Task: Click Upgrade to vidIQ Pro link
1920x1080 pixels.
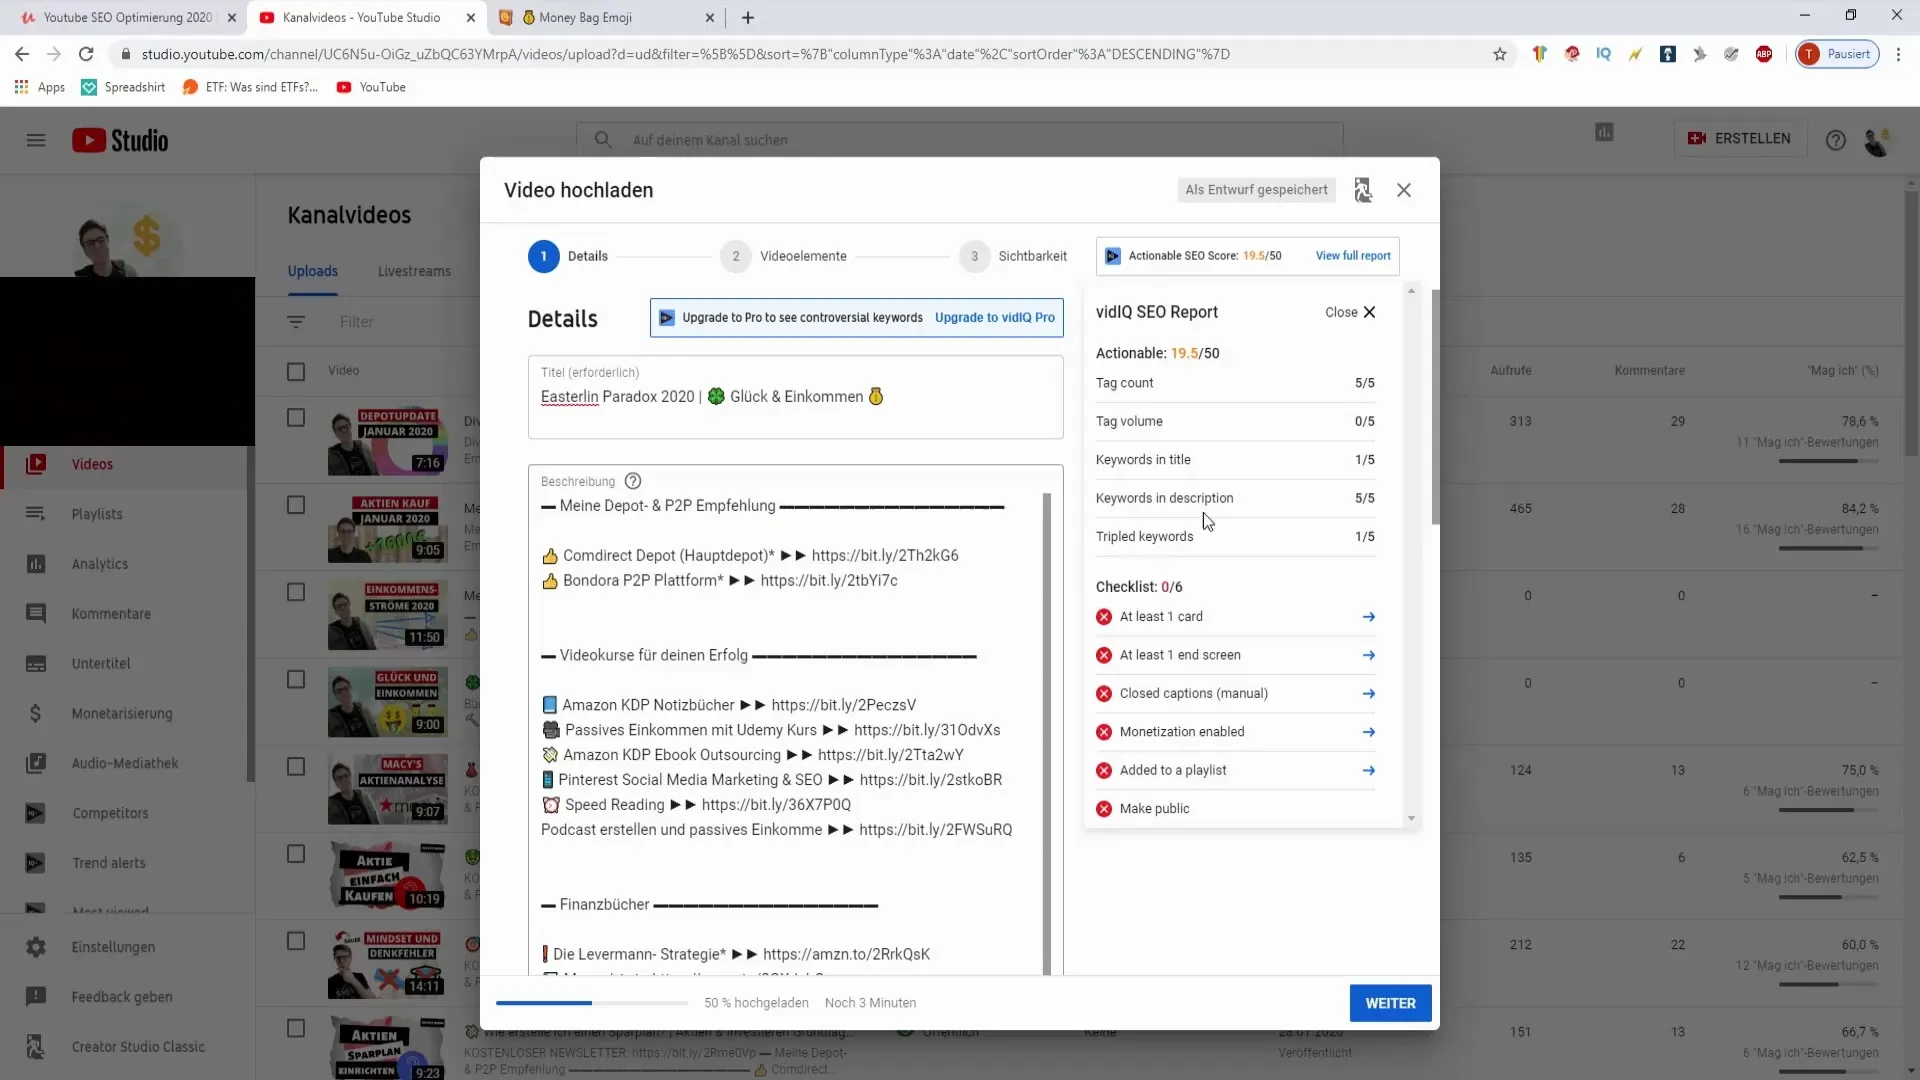Action: [995, 318]
